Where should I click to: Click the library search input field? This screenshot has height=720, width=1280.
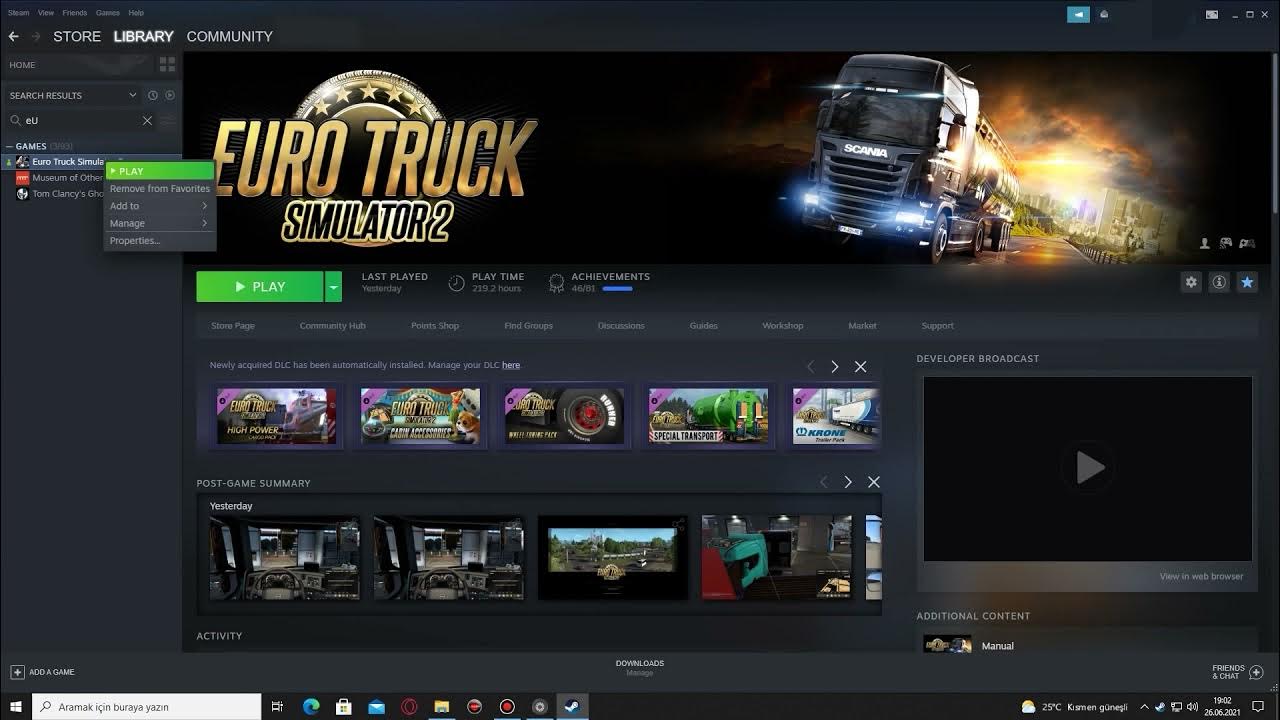pos(80,120)
